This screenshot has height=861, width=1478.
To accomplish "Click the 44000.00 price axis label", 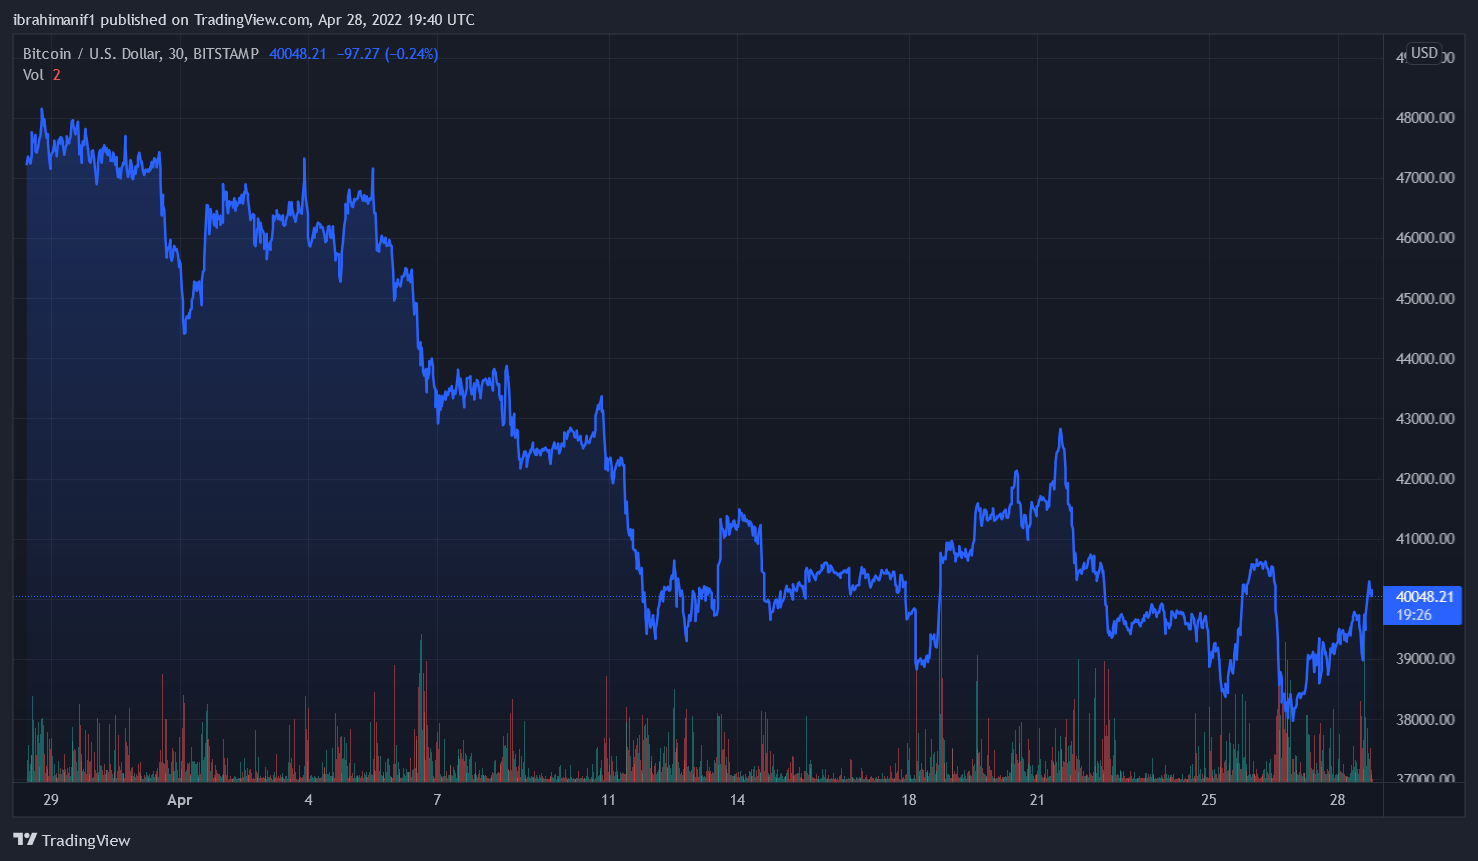I will click(1424, 359).
